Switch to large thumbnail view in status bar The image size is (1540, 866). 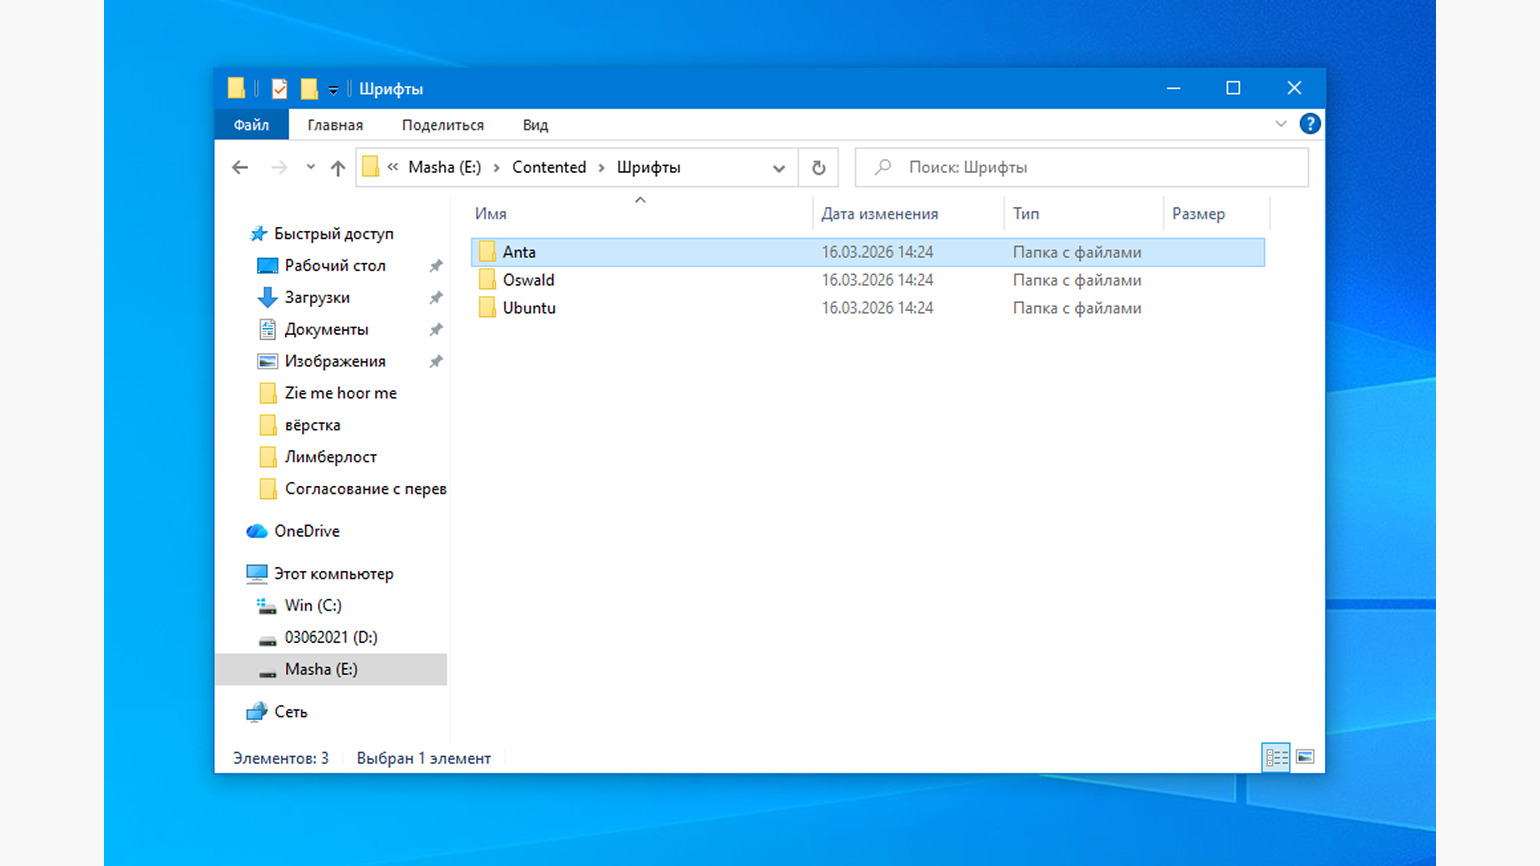click(x=1305, y=757)
